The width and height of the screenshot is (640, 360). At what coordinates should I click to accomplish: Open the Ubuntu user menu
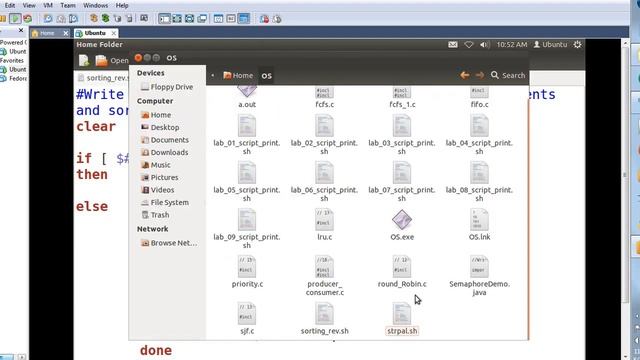click(x=550, y=44)
